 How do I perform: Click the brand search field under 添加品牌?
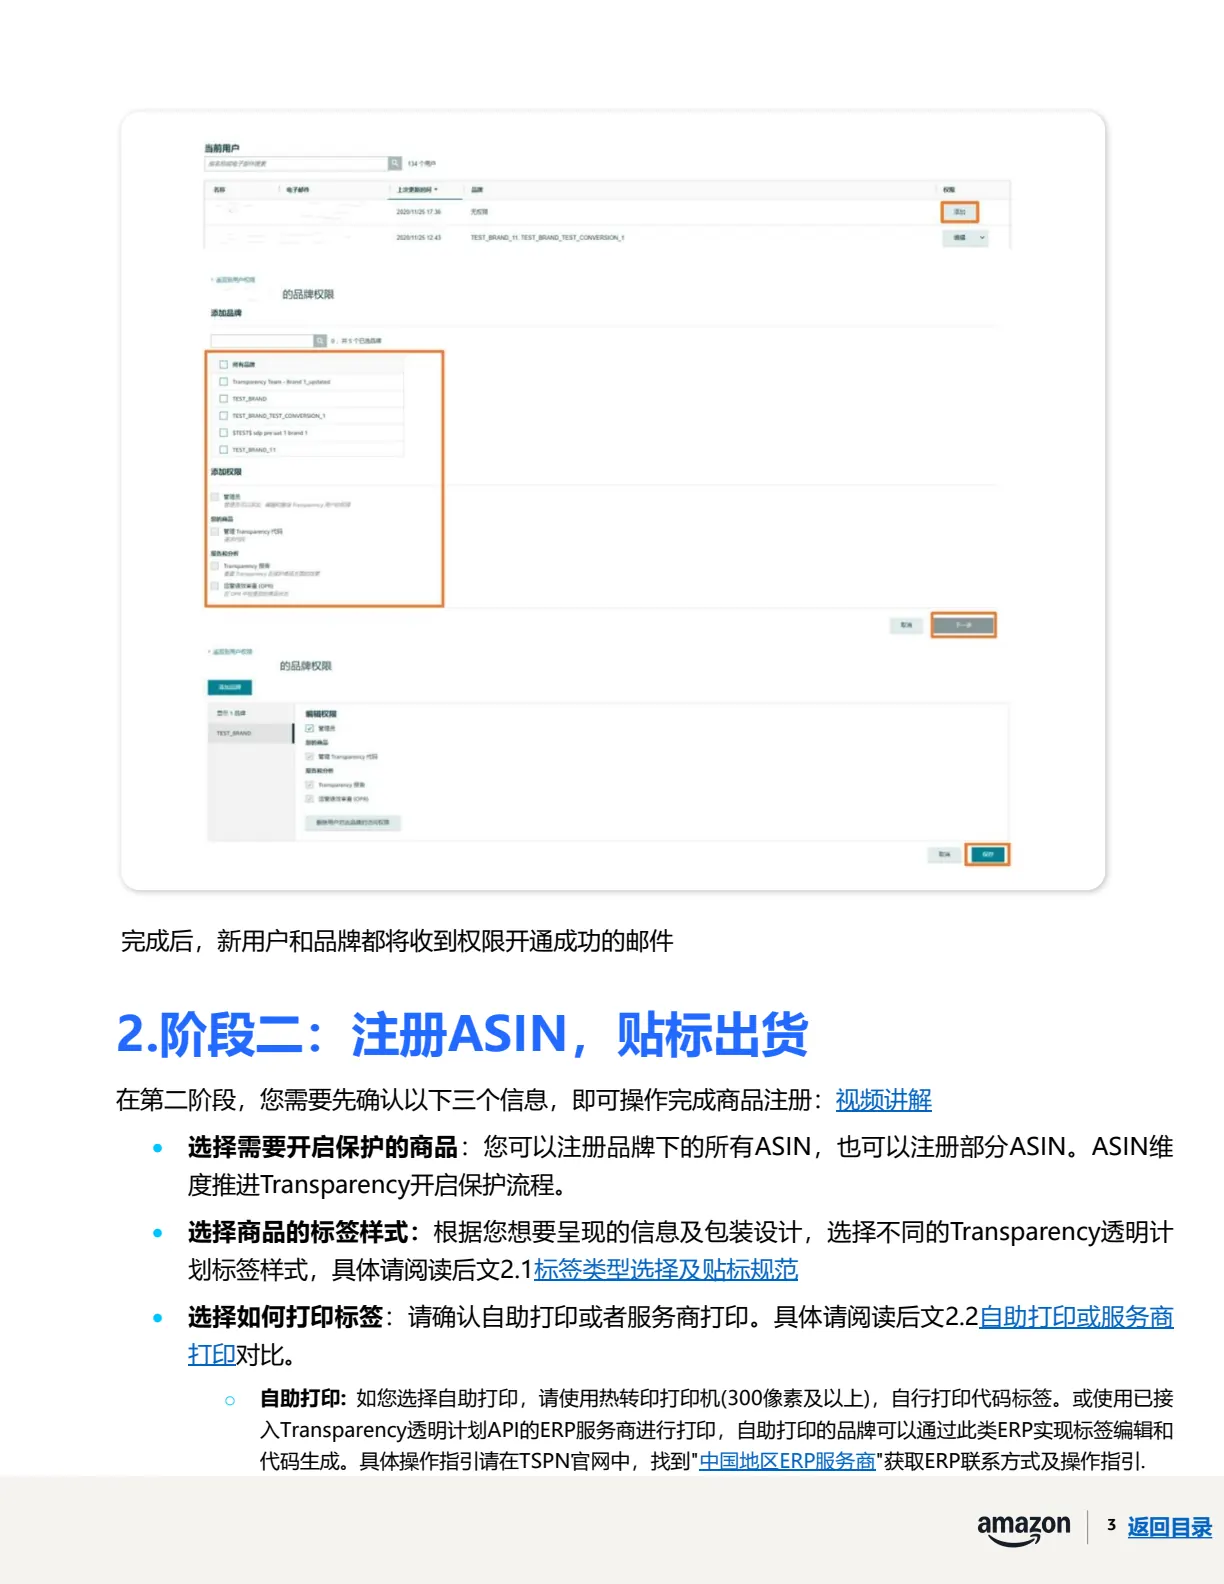click(262, 341)
